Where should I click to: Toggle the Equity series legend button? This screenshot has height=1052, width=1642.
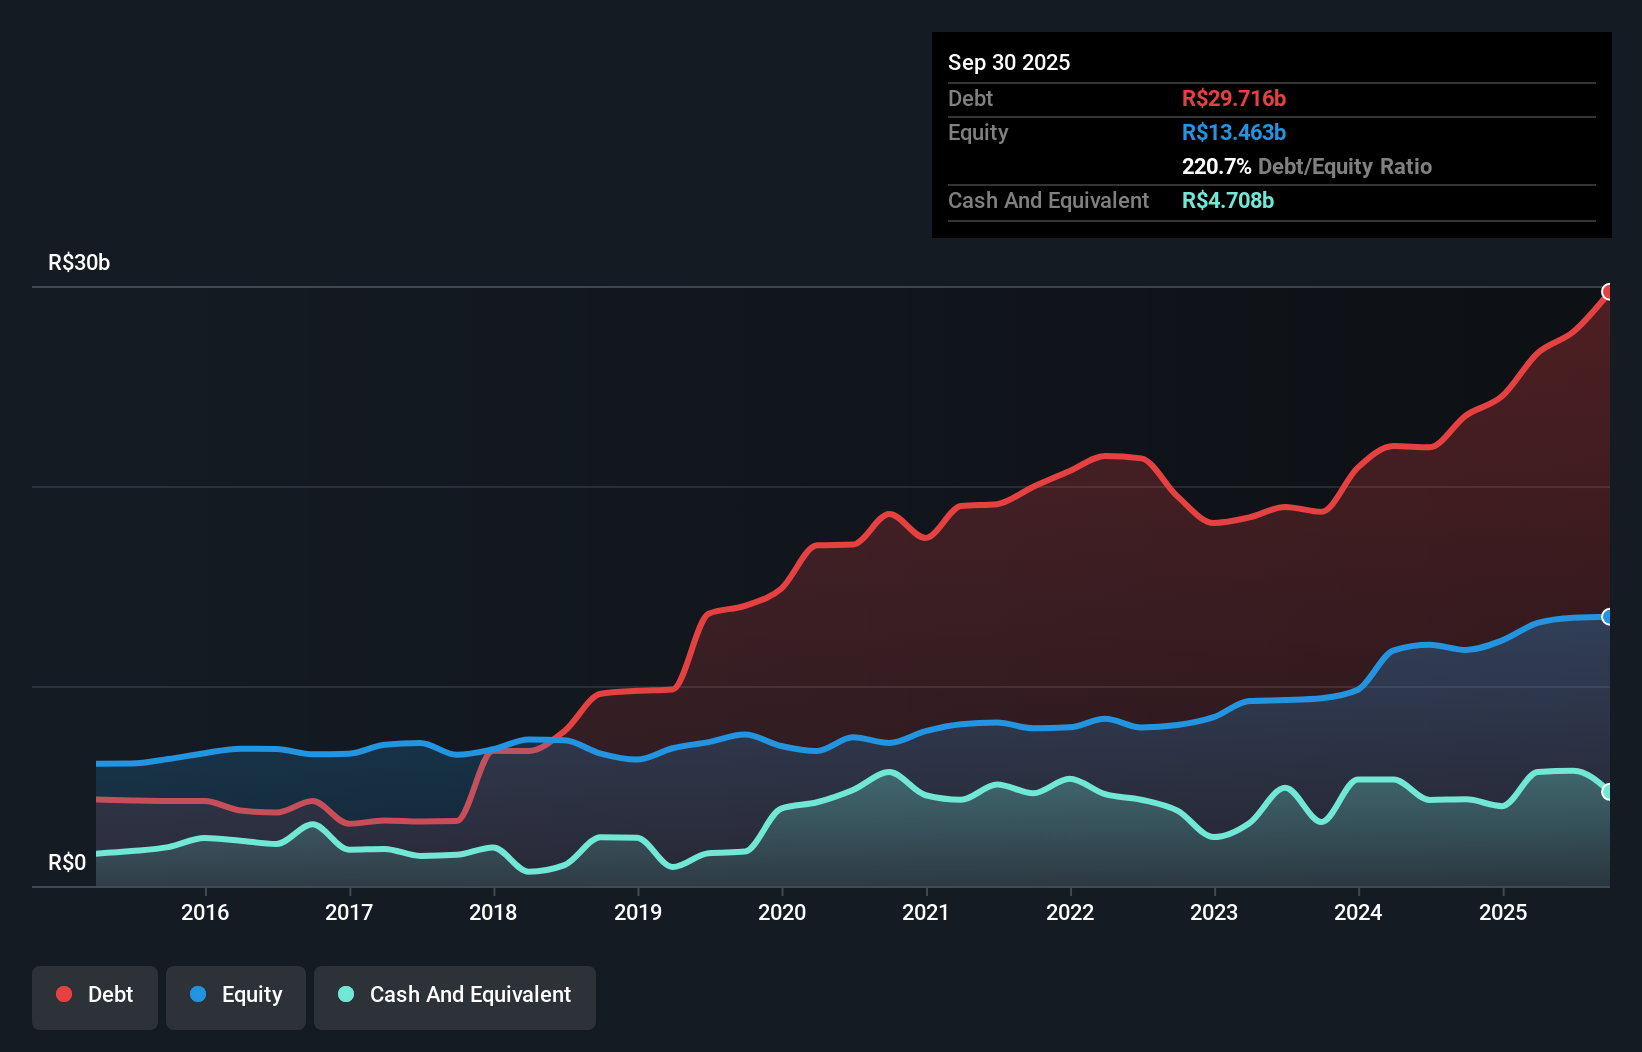click(x=236, y=997)
